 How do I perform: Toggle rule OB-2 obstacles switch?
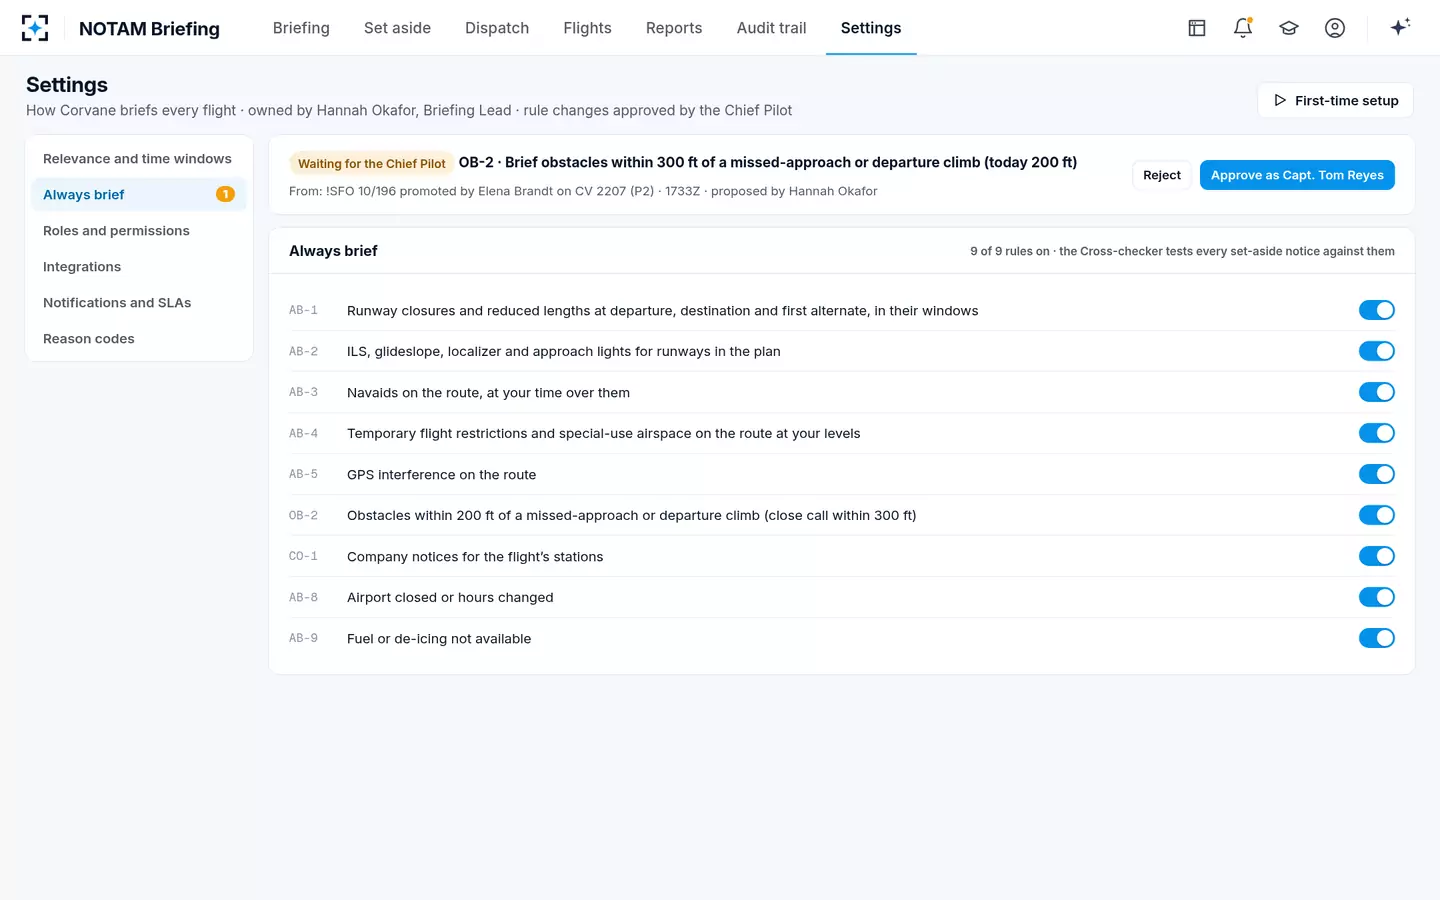point(1376,515)
